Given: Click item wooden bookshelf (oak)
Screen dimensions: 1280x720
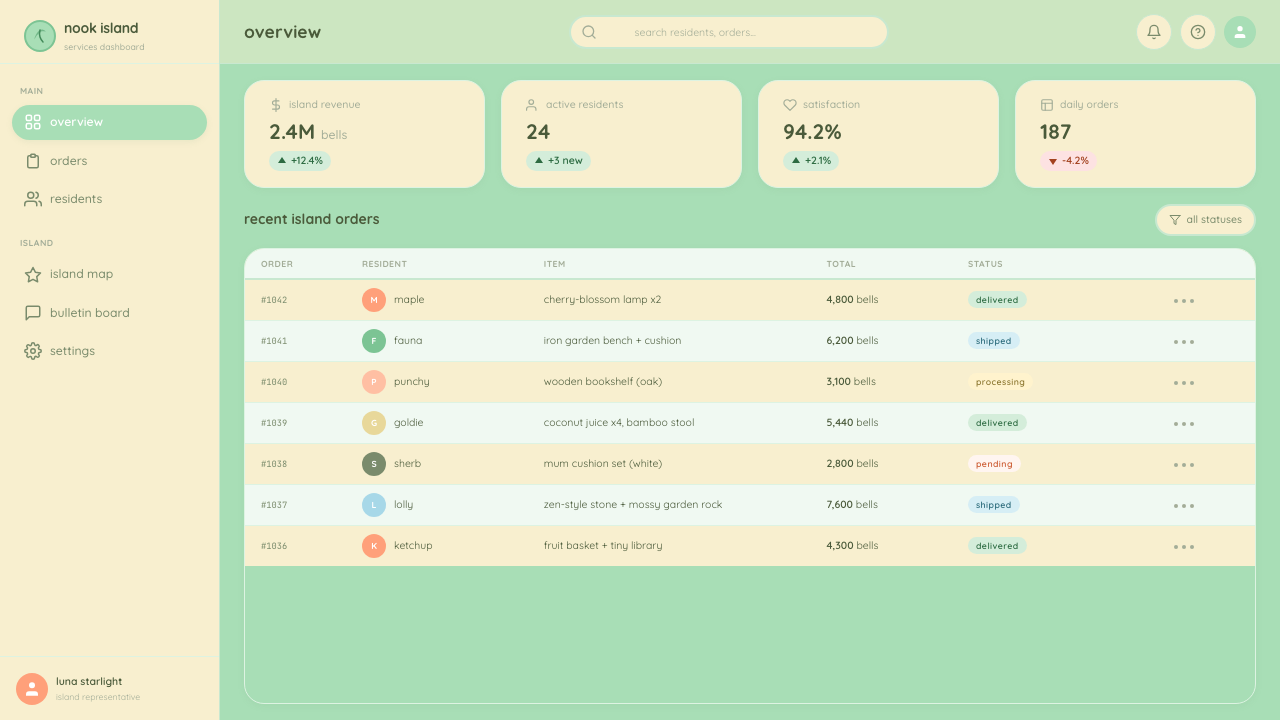Looking at the screenshot, I should (x=603, y=382).
